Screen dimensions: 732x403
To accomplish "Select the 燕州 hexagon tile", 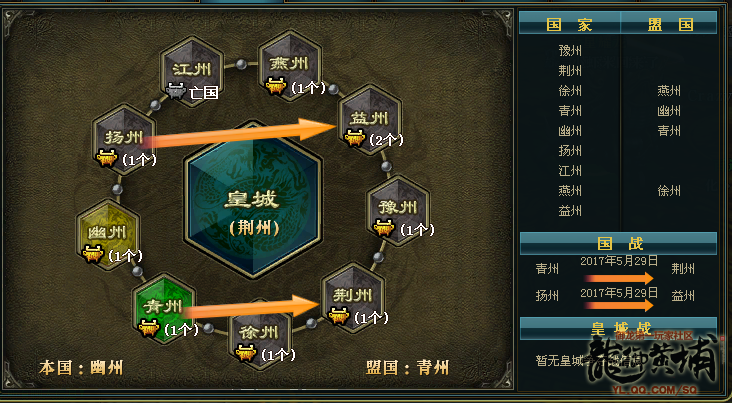I will pyautogui.click(x=290, y=65).
